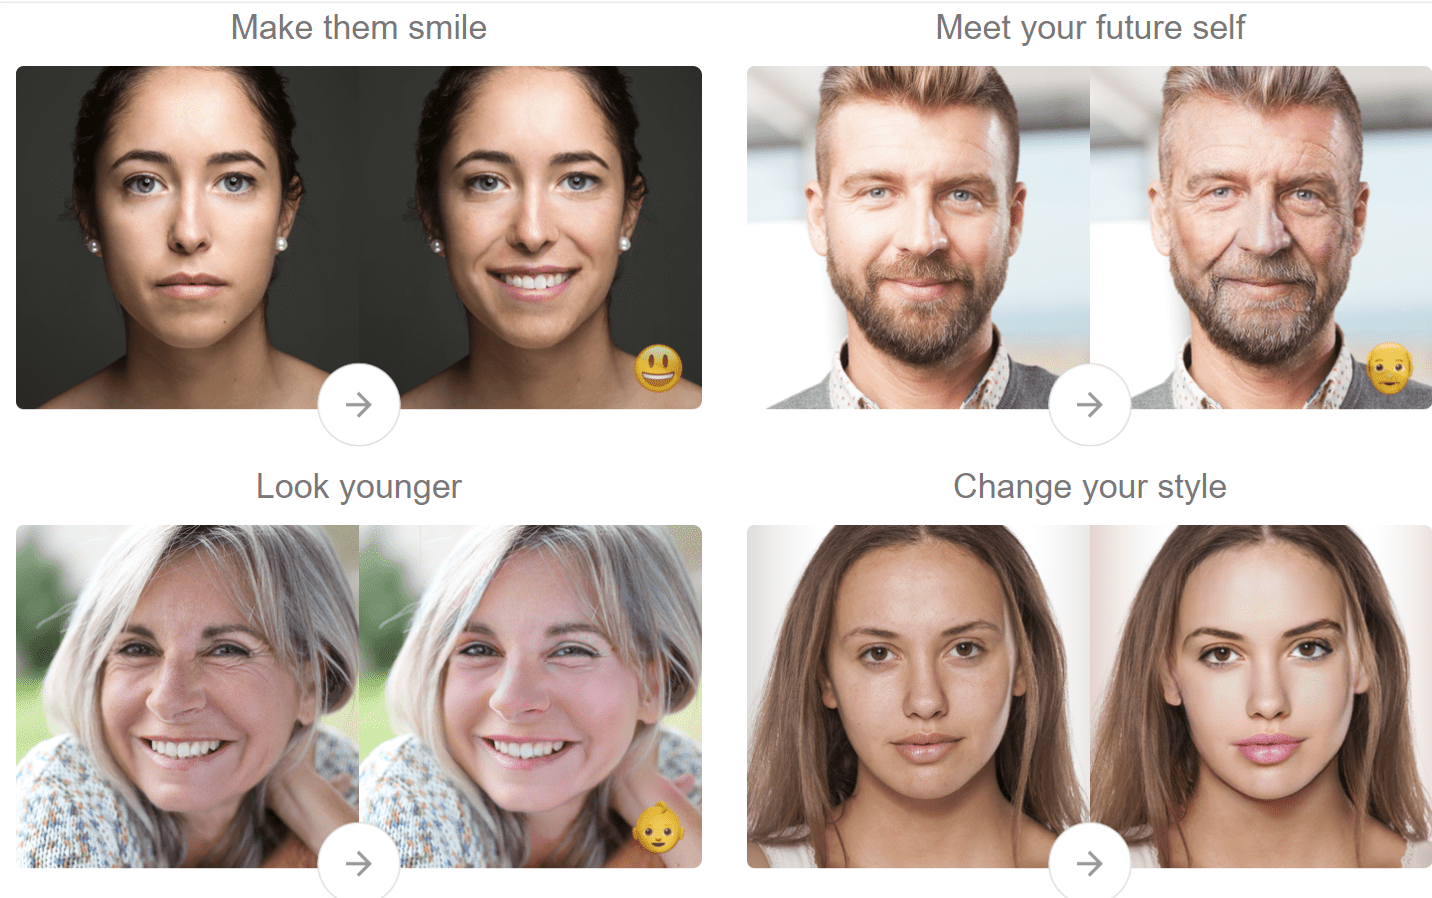Select the 'Look younger' heading
The image size is (1432, 898).
tap(359, 487)
